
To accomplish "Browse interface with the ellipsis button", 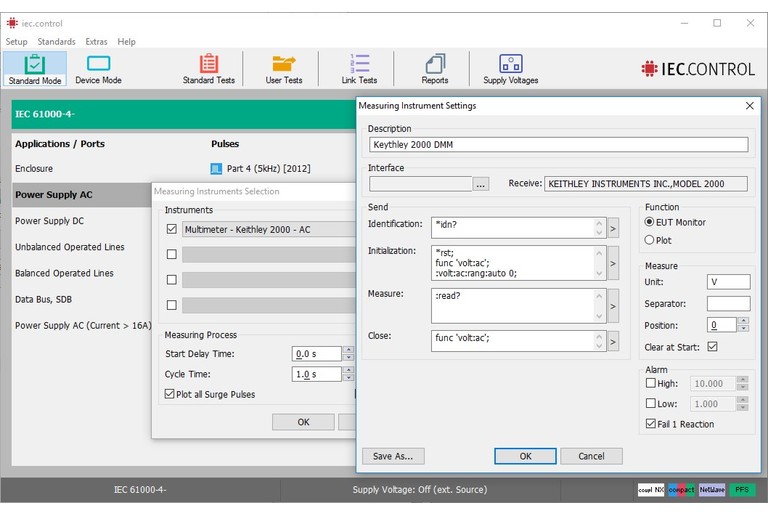I will click(x=481, y=184).
